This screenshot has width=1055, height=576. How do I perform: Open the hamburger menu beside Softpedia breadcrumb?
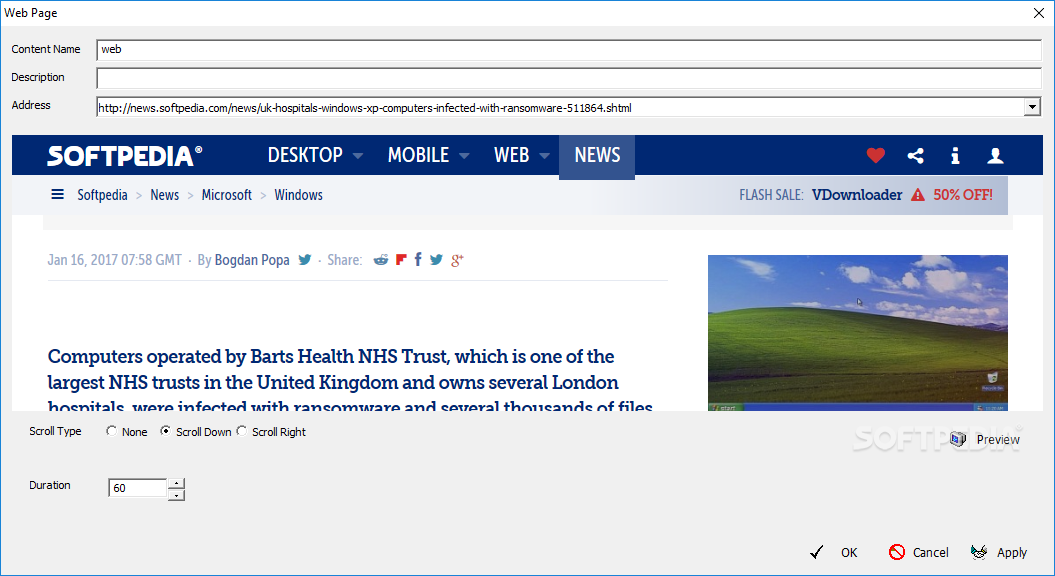[x=58, y=194]
